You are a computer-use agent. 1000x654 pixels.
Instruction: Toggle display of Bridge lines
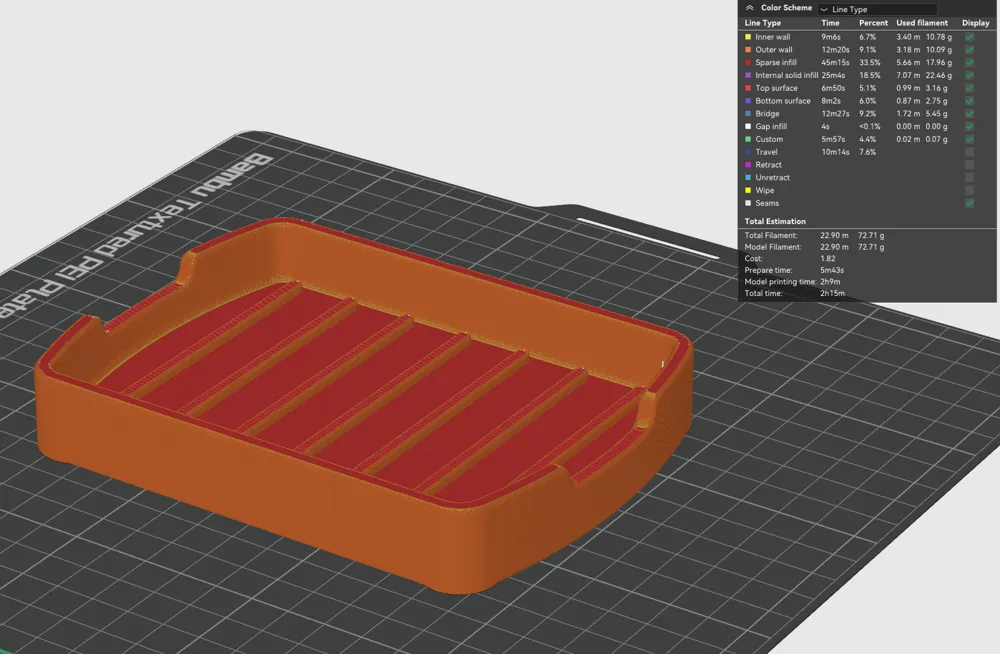pyautogui.click(x=969, y=114)
